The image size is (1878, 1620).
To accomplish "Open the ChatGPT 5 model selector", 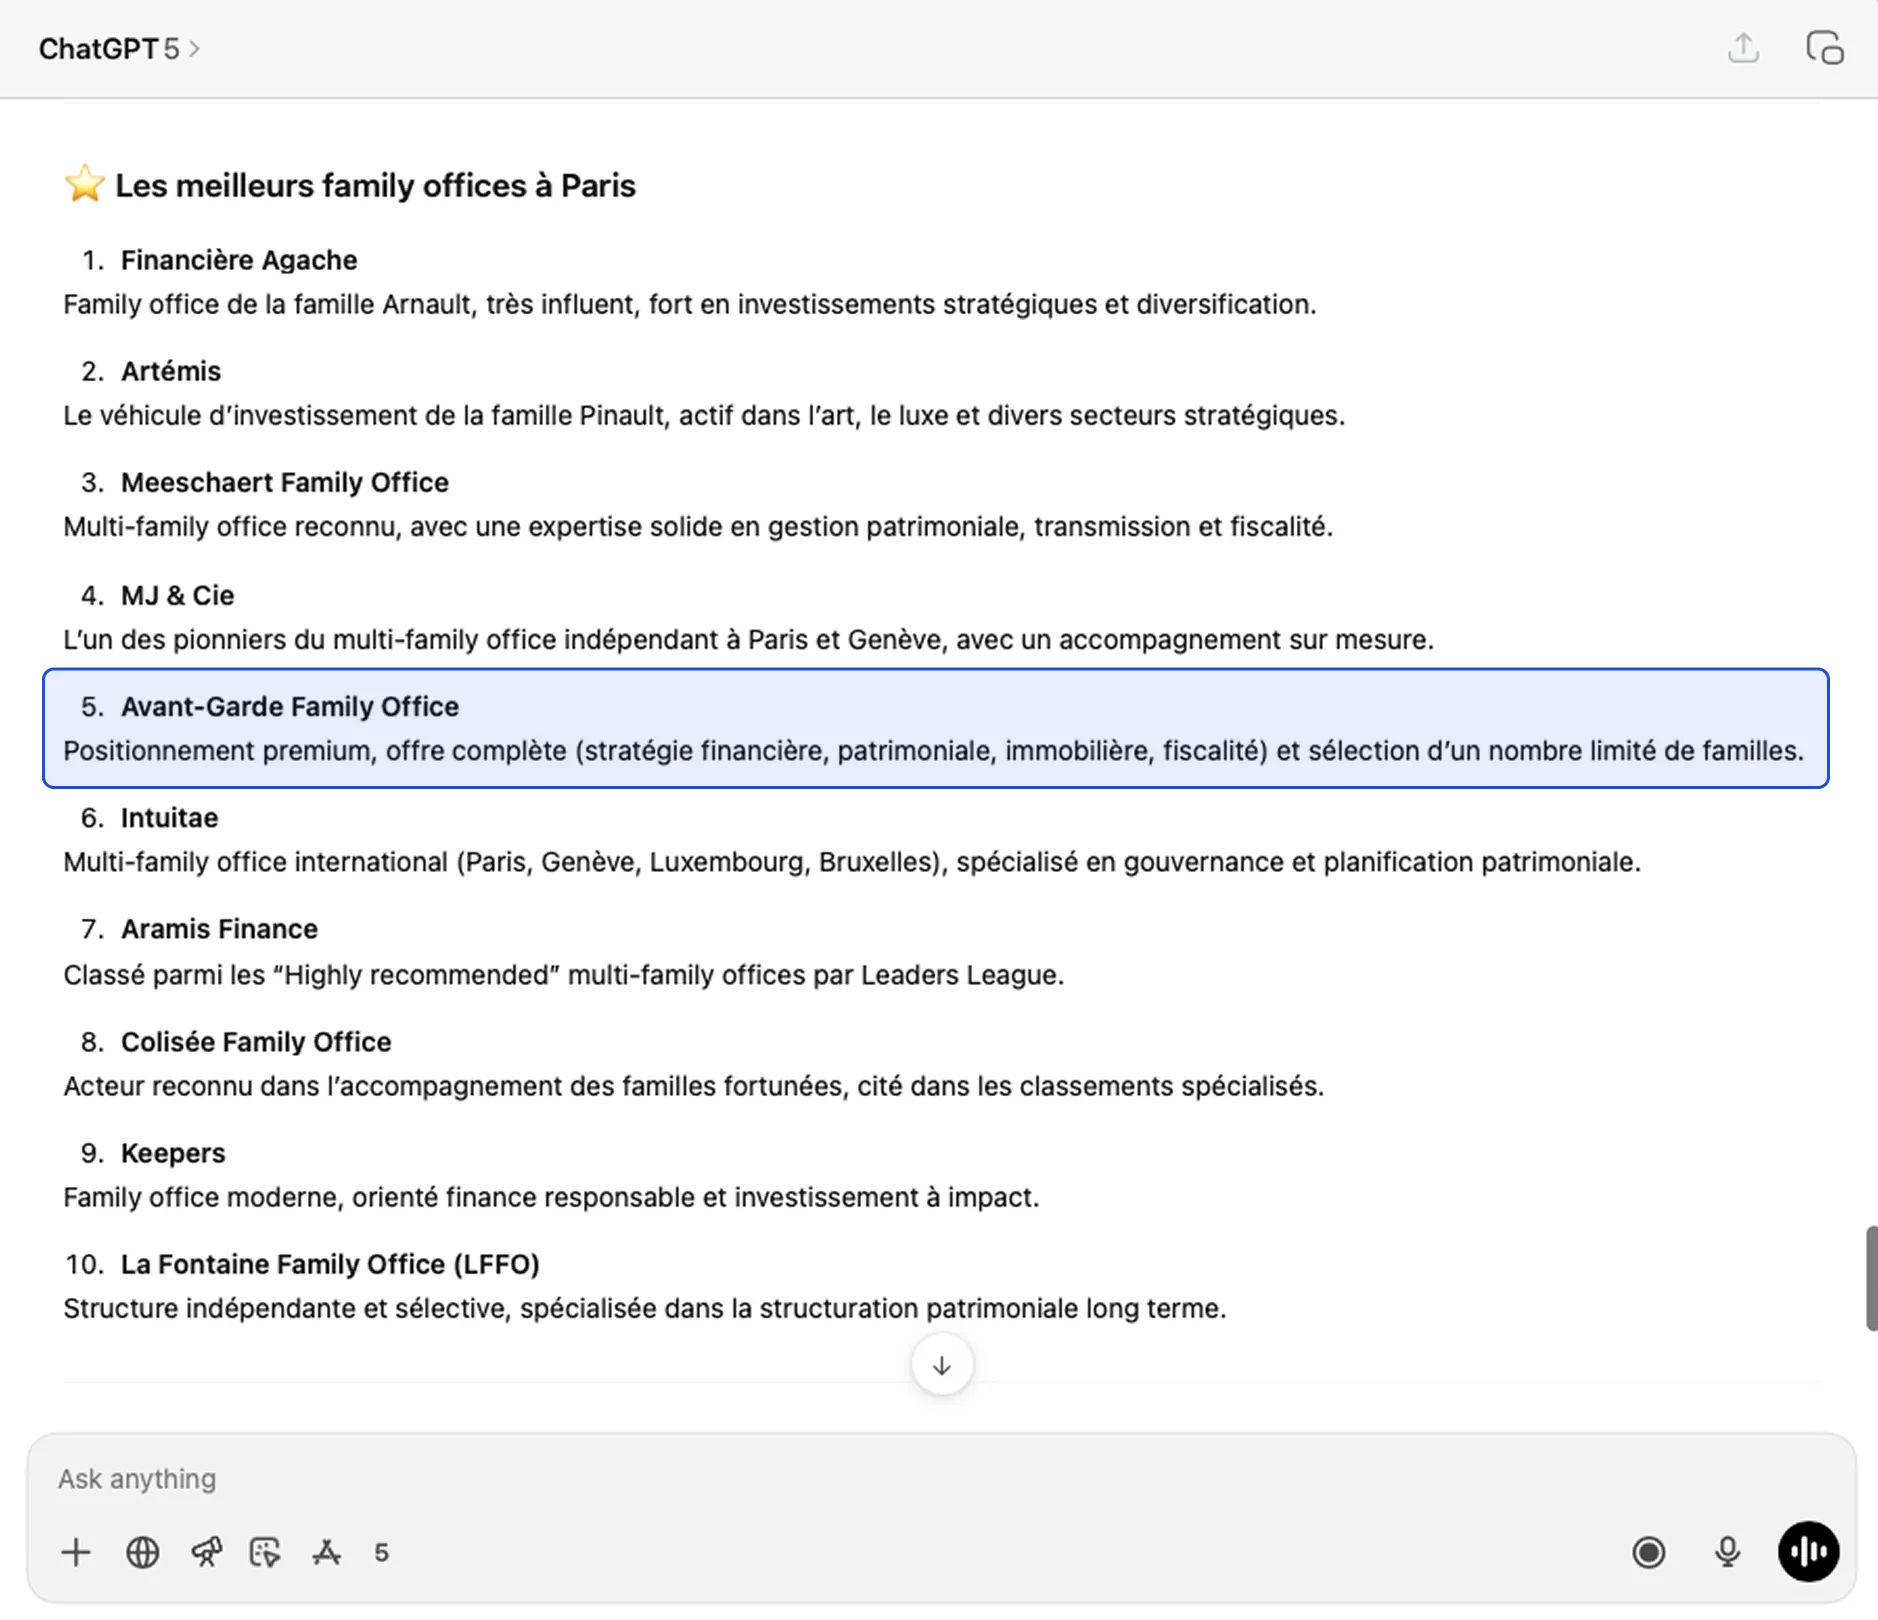I will 119,49.
